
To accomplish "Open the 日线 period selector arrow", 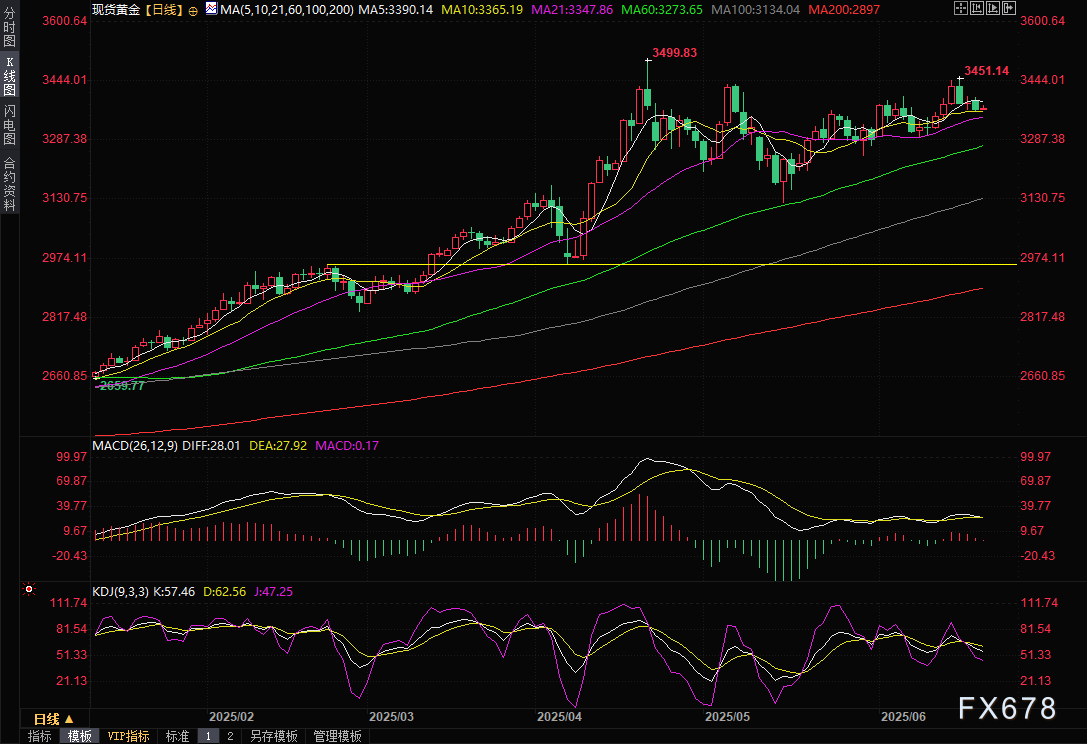I will [70, 719].
